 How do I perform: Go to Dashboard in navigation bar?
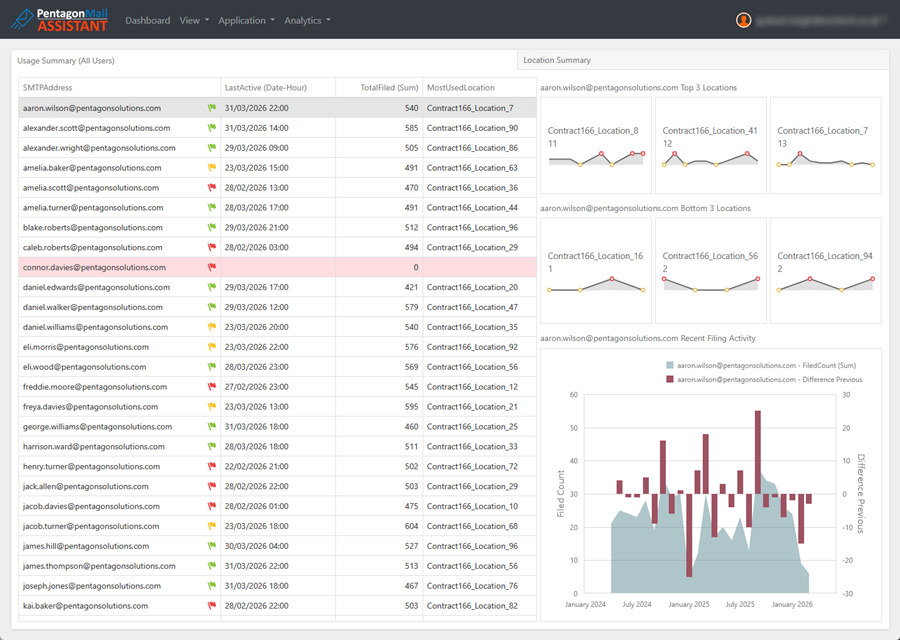148,20
